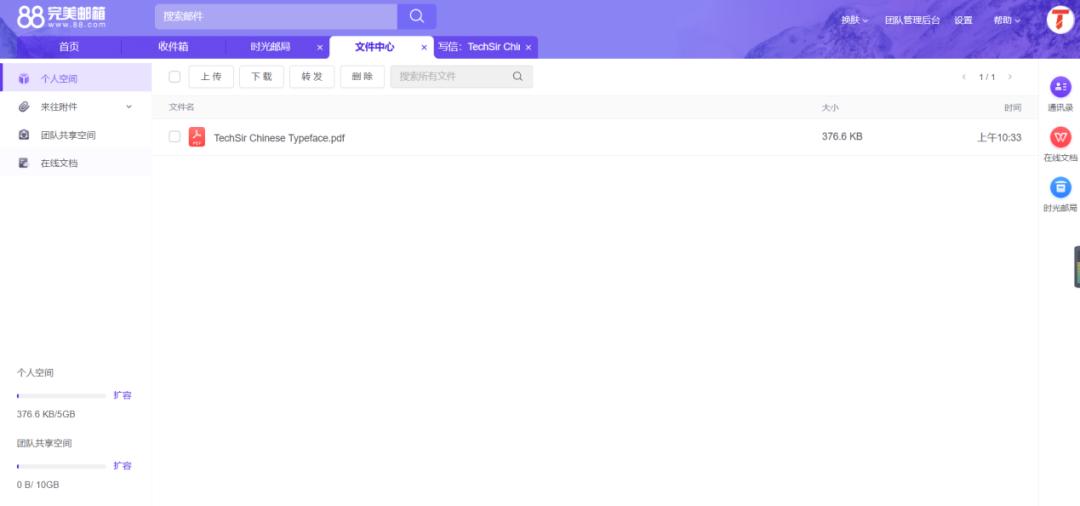Sort by 大小 column header
The width and height of the screenshot is (1080, 506).
830,107
